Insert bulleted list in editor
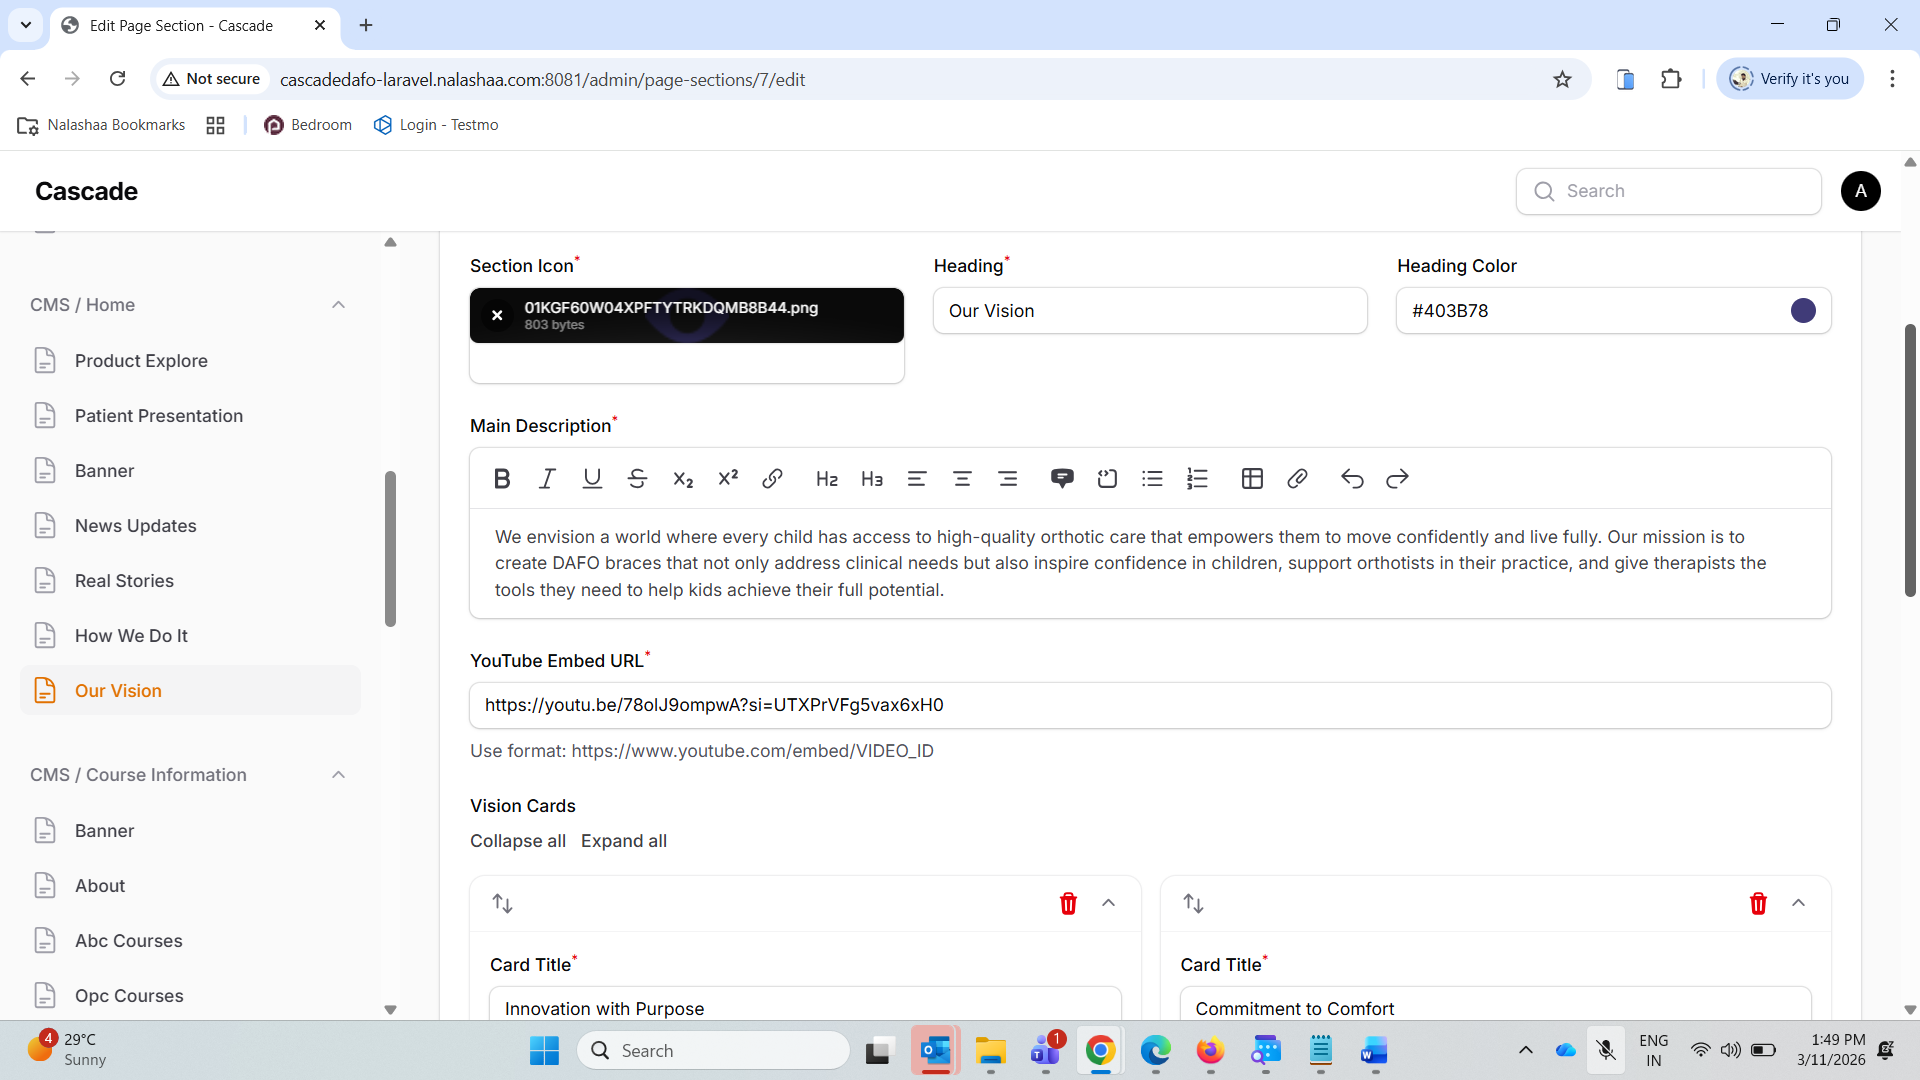 click(x=1152, y=479)
